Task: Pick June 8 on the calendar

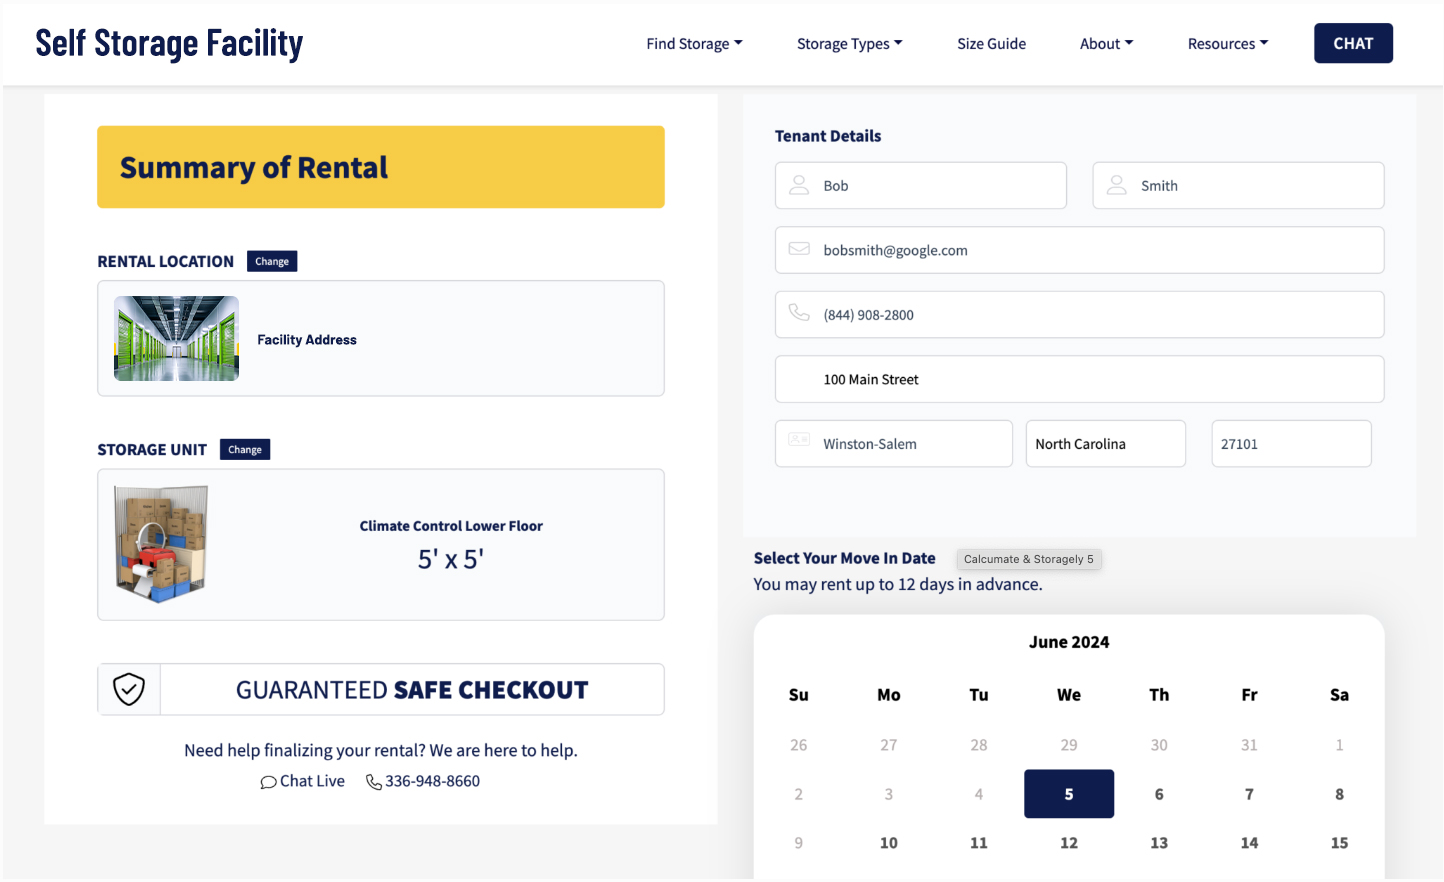Action: 1339,794
